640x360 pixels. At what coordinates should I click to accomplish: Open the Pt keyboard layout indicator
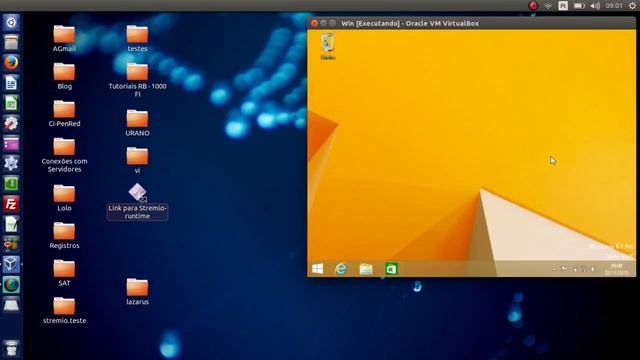563,6
